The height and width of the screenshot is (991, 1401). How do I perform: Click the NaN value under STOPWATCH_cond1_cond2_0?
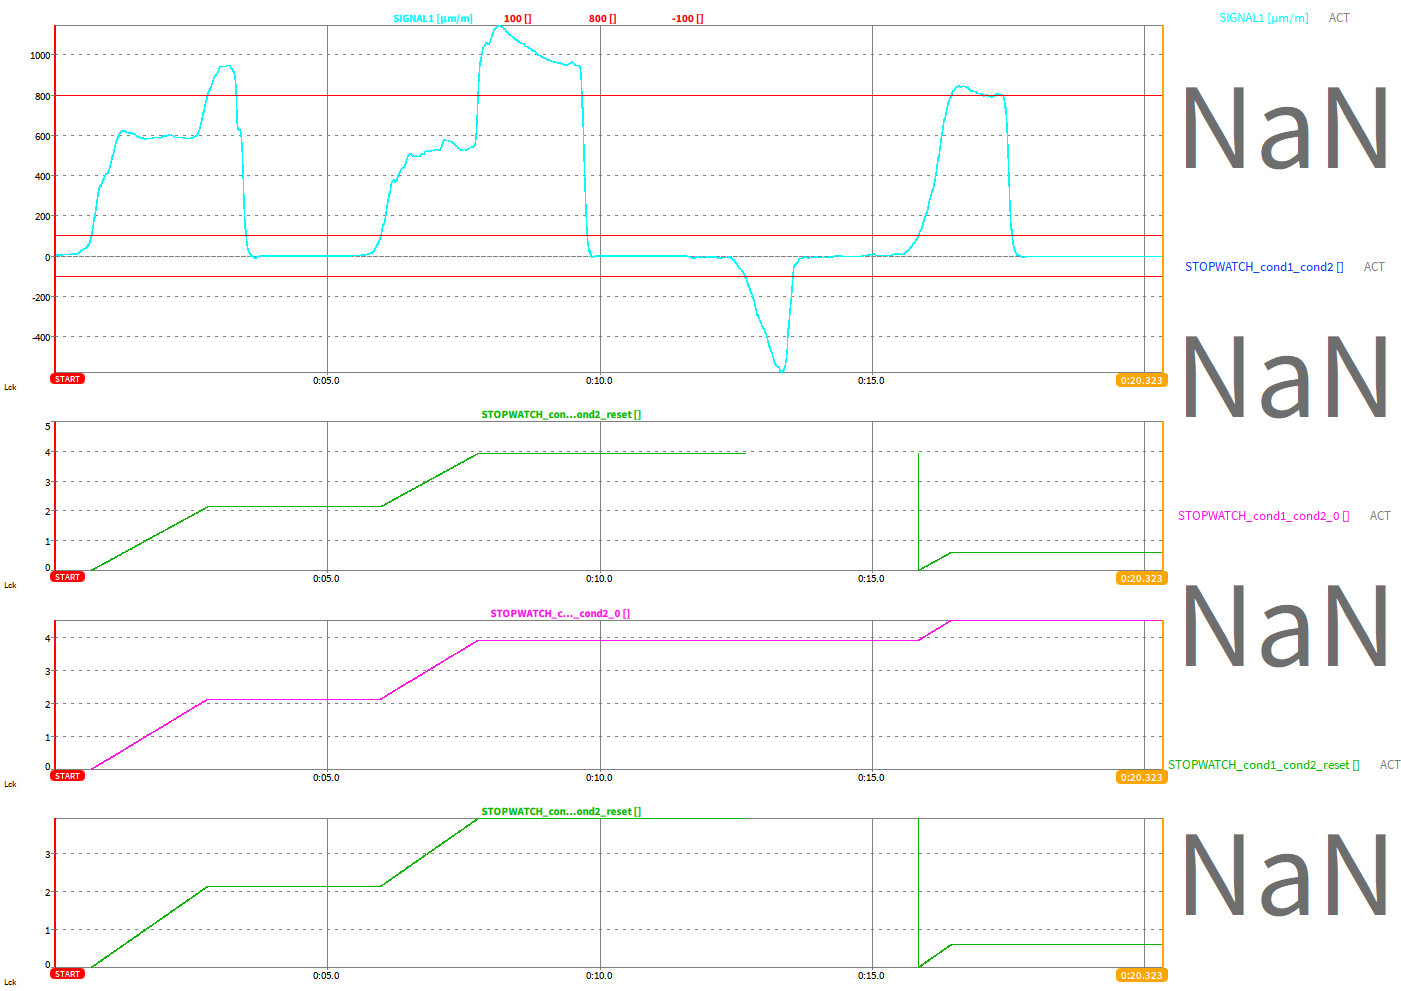(x=1285, y=627)
